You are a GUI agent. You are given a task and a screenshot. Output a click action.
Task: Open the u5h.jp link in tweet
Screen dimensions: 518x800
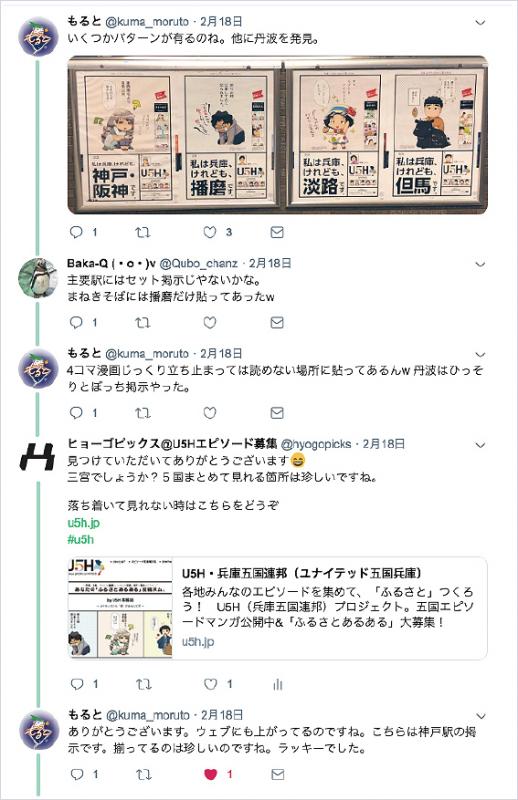(x=84, y=522)
